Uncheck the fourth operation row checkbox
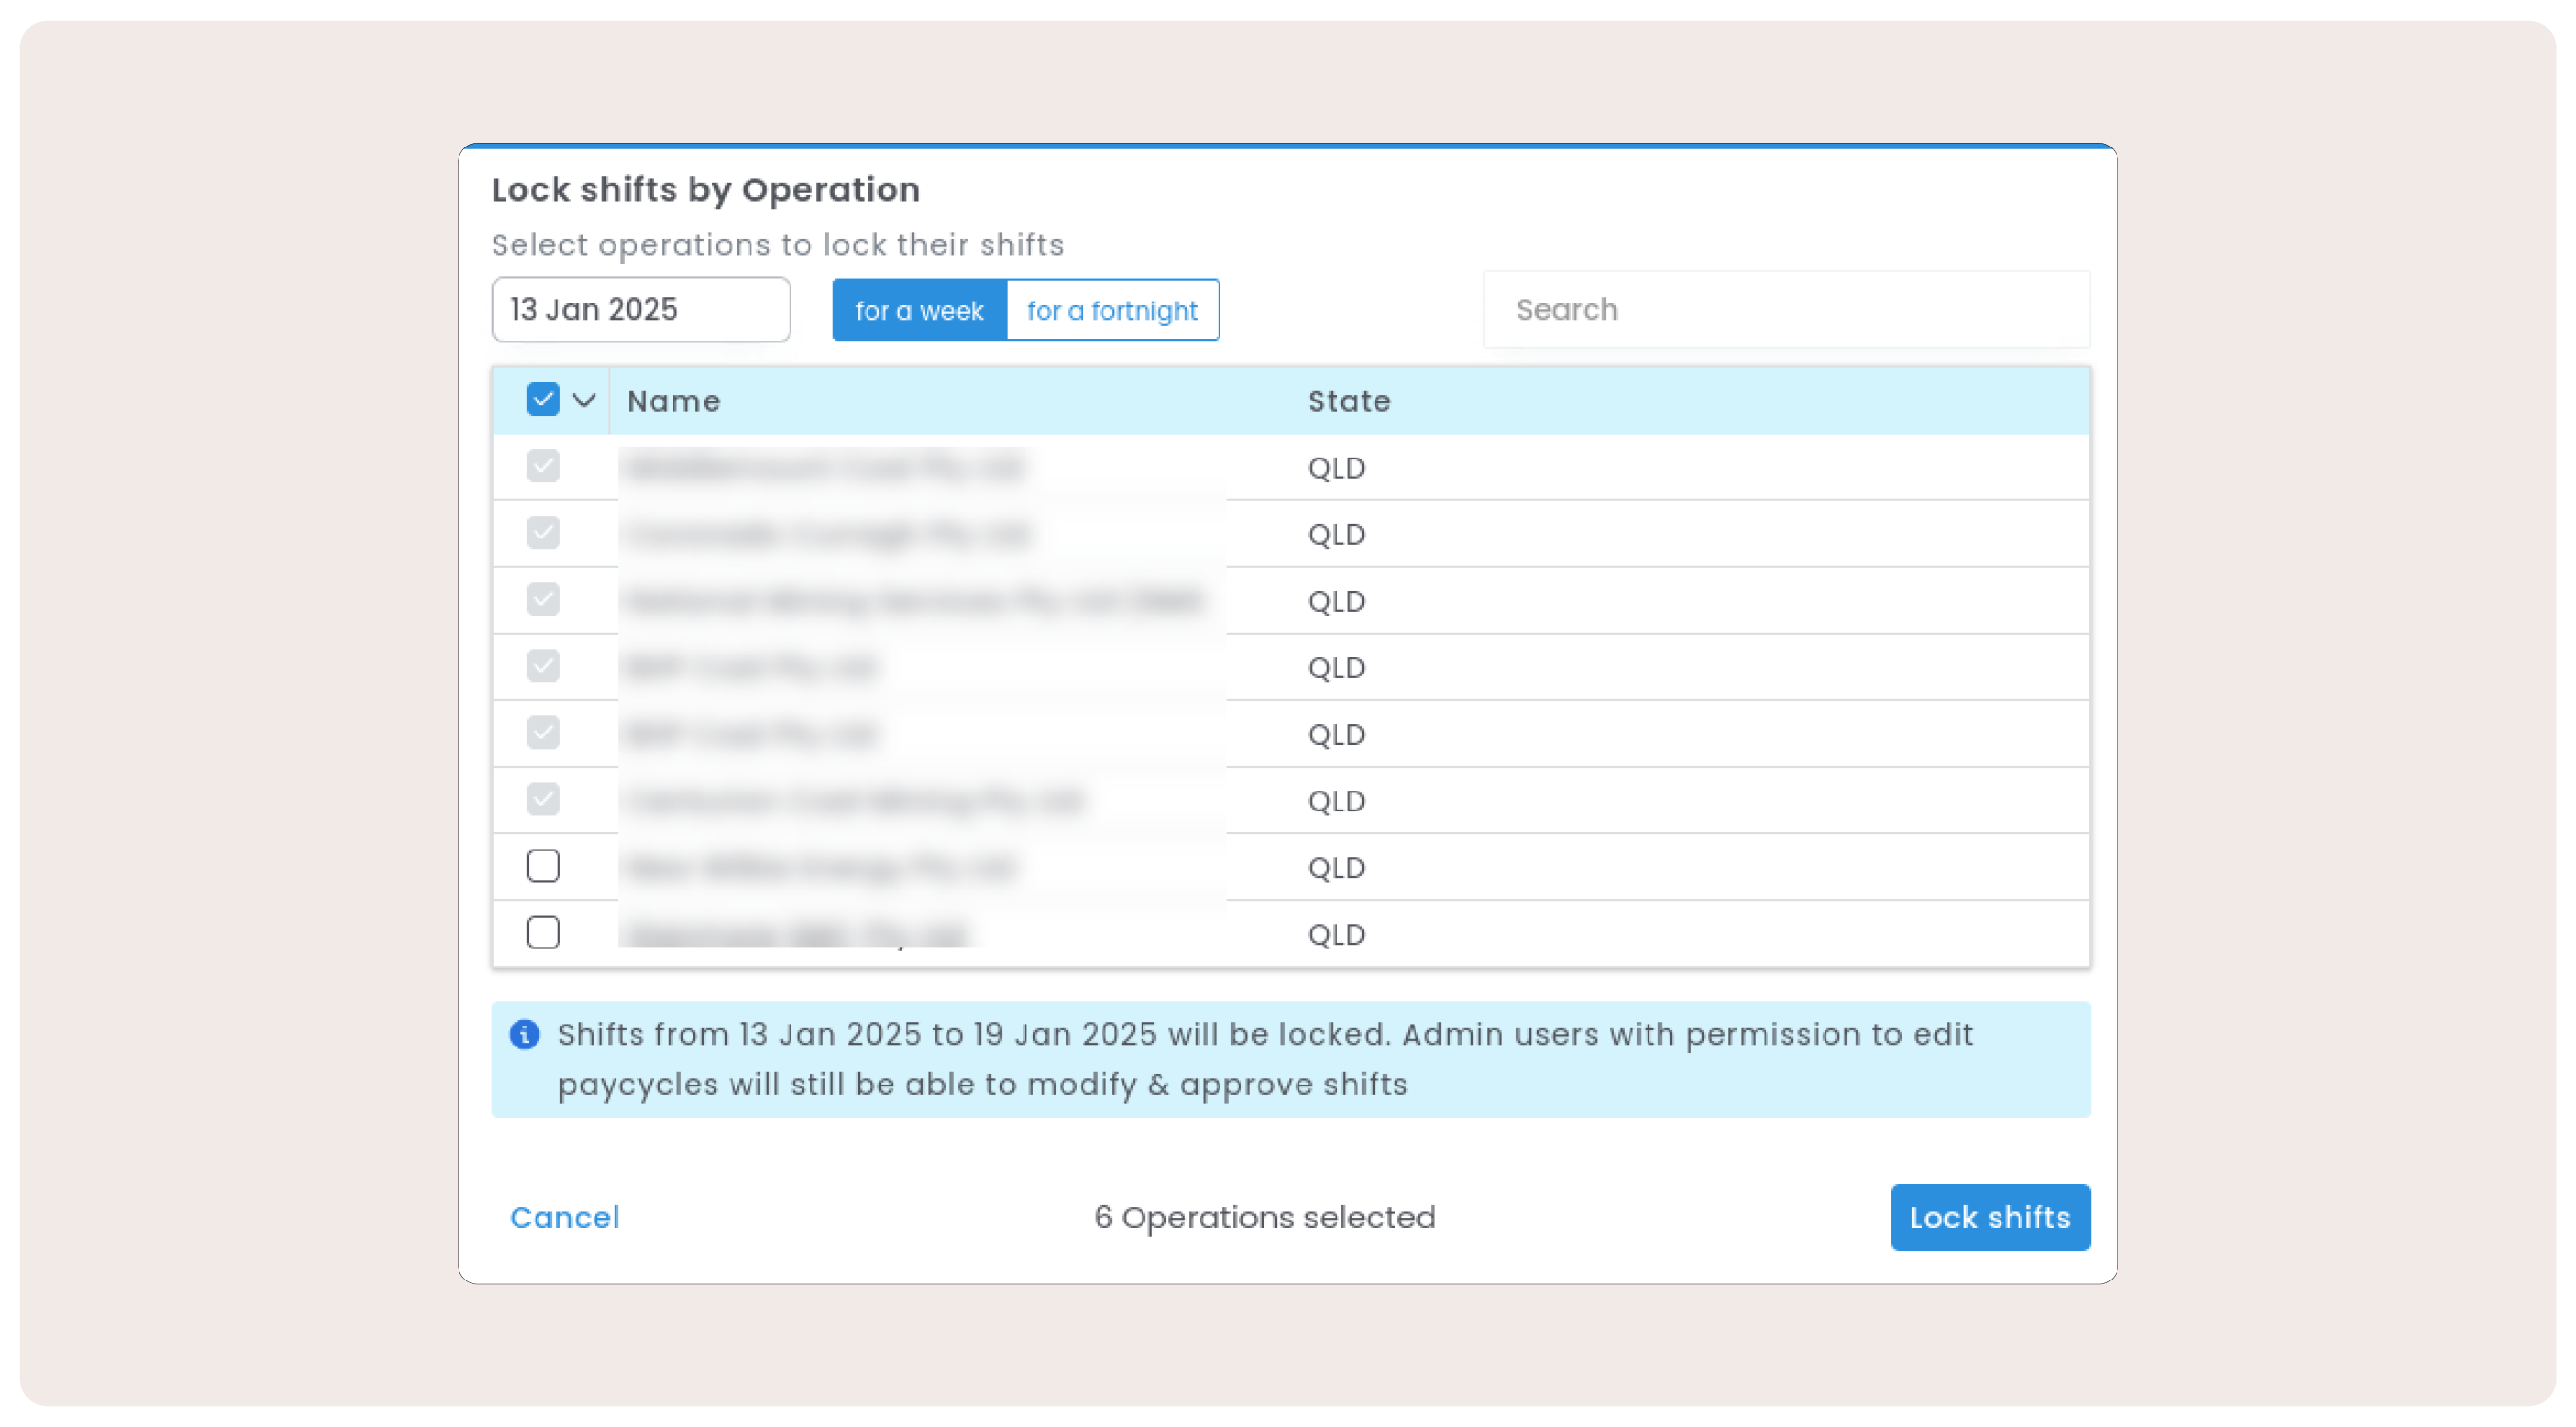 tap(543, 666)
